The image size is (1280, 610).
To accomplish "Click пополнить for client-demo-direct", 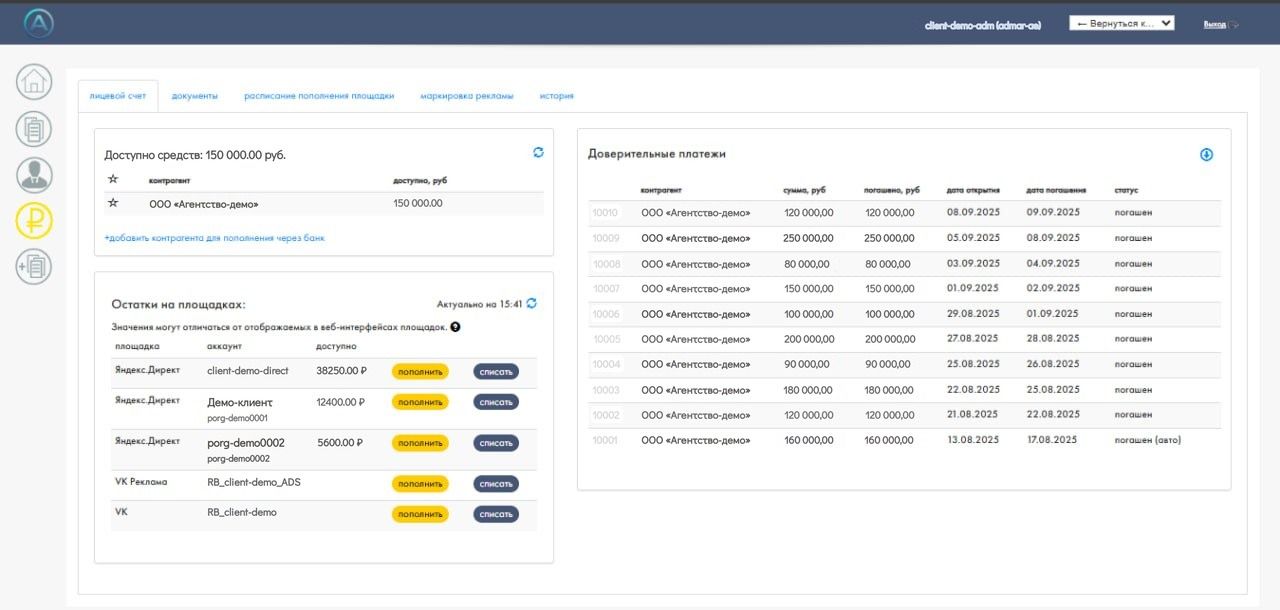I will pyautogui.click(x=420, y=372).
